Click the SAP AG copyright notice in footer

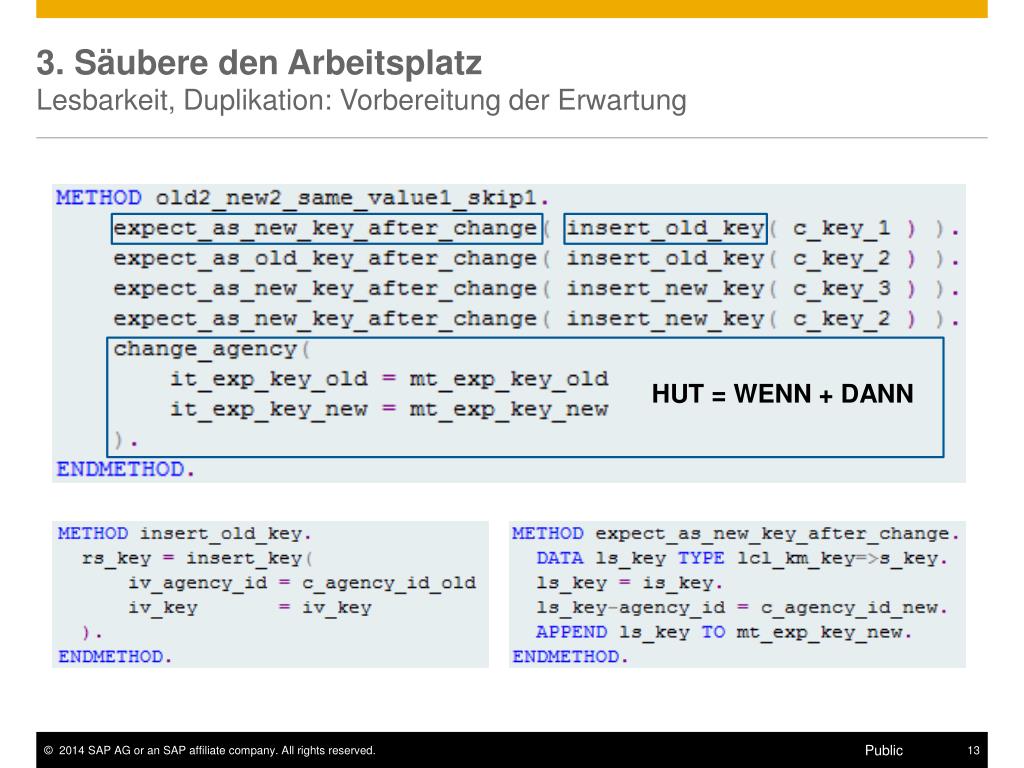[210, 750]
